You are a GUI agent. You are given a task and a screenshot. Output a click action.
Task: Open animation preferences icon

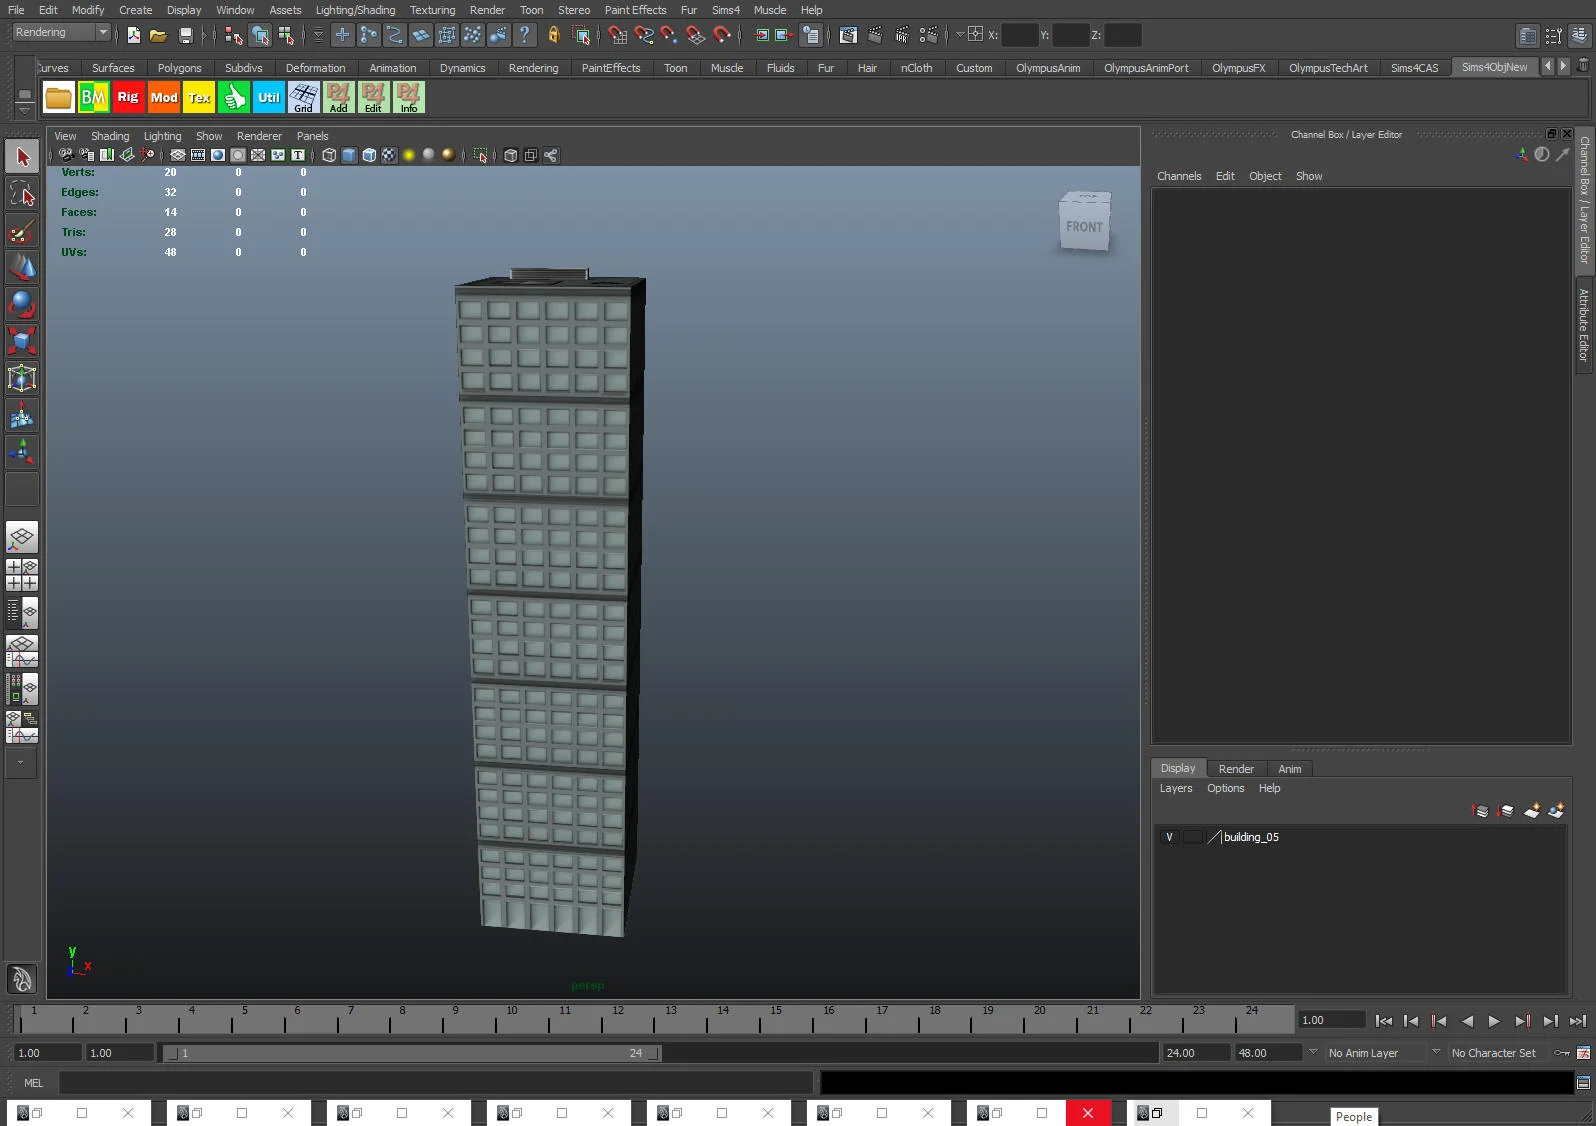(1583, 1053)
